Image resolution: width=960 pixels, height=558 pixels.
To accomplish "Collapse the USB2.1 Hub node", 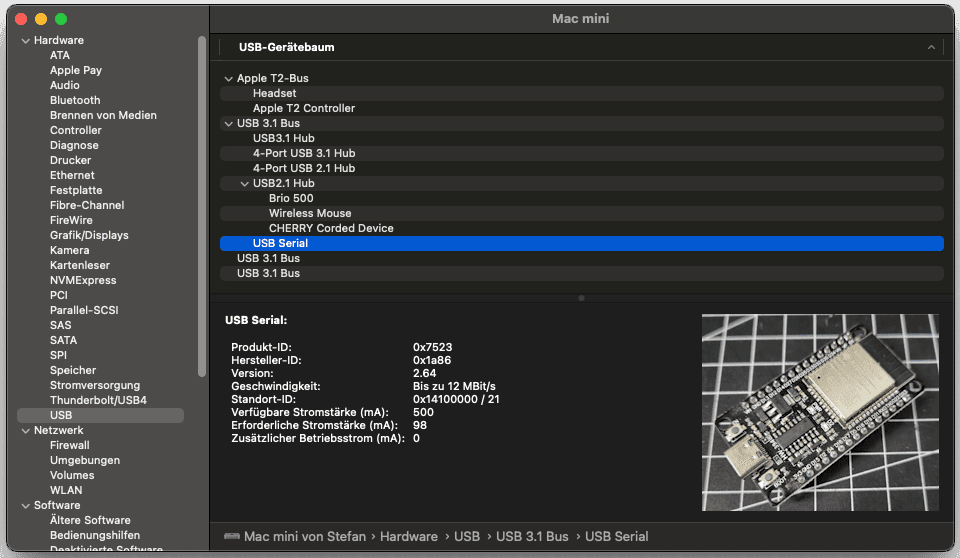I will (244, 184).
